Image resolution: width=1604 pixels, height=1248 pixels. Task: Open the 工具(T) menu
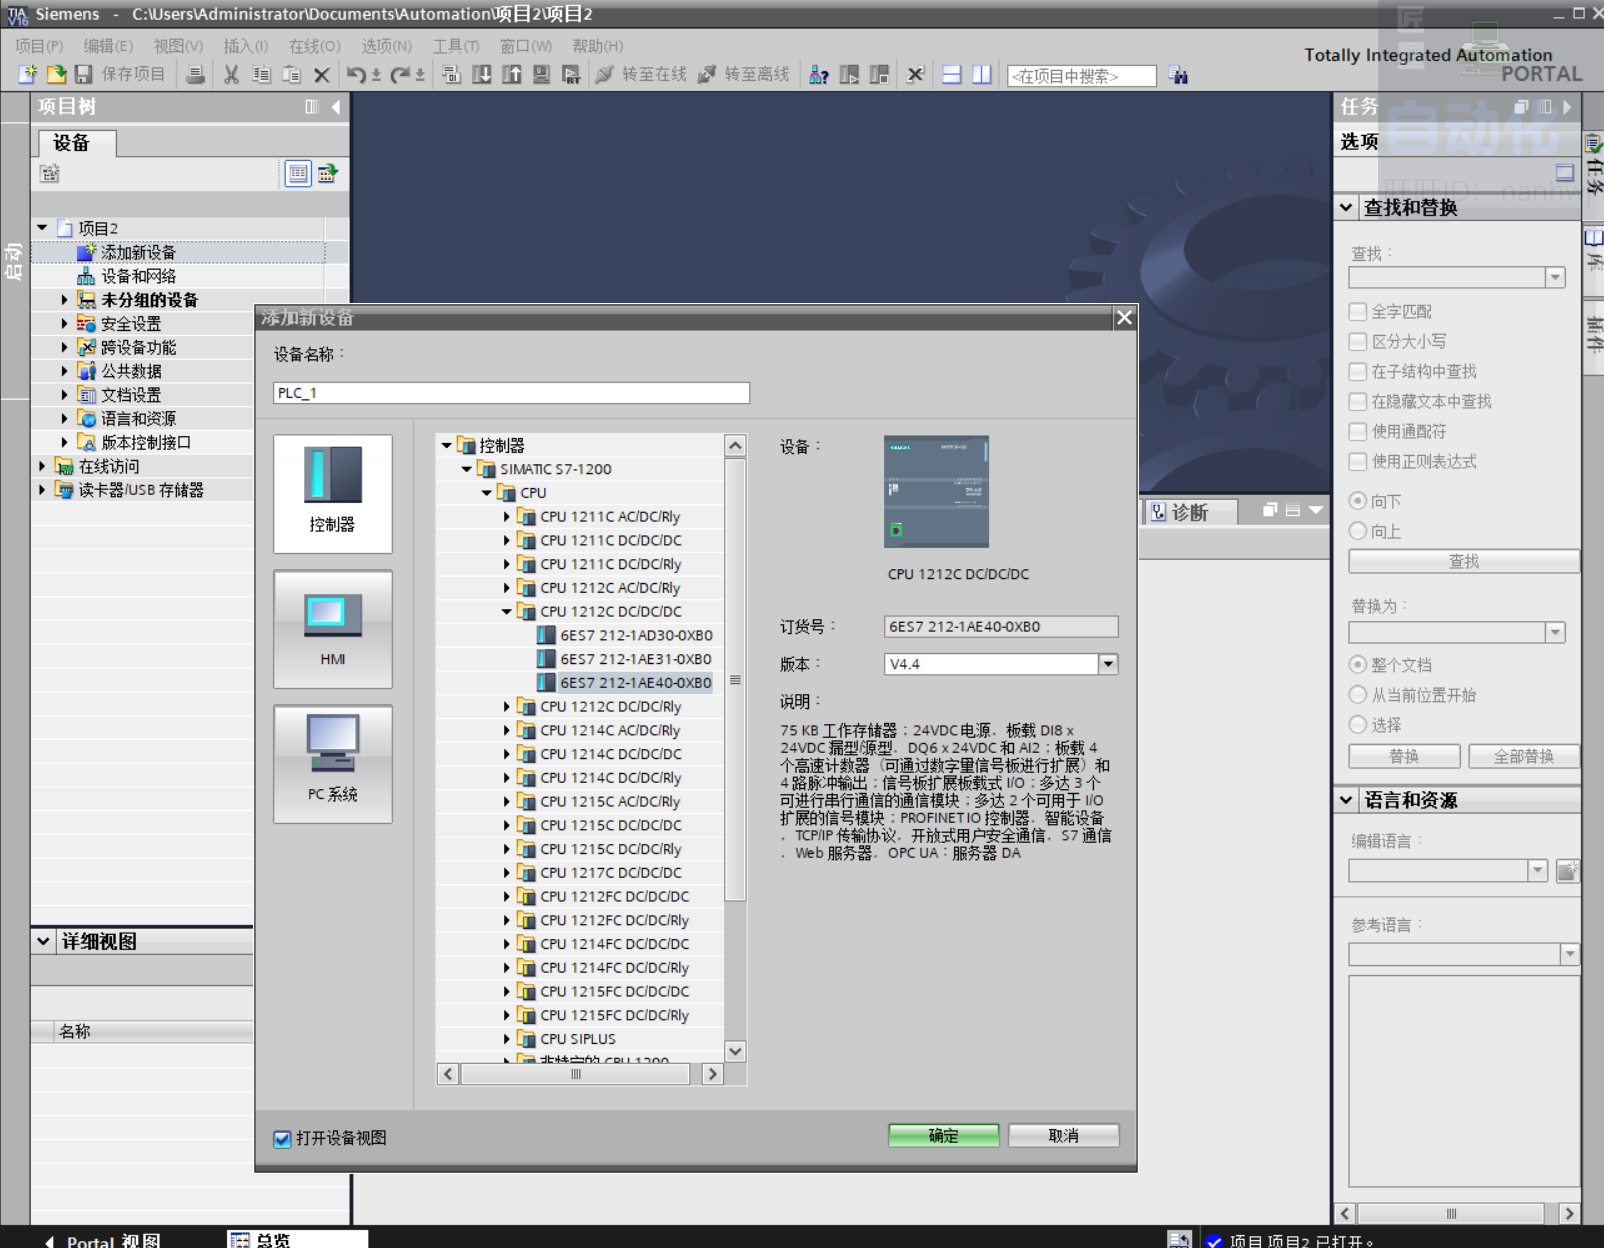point(456,46)
